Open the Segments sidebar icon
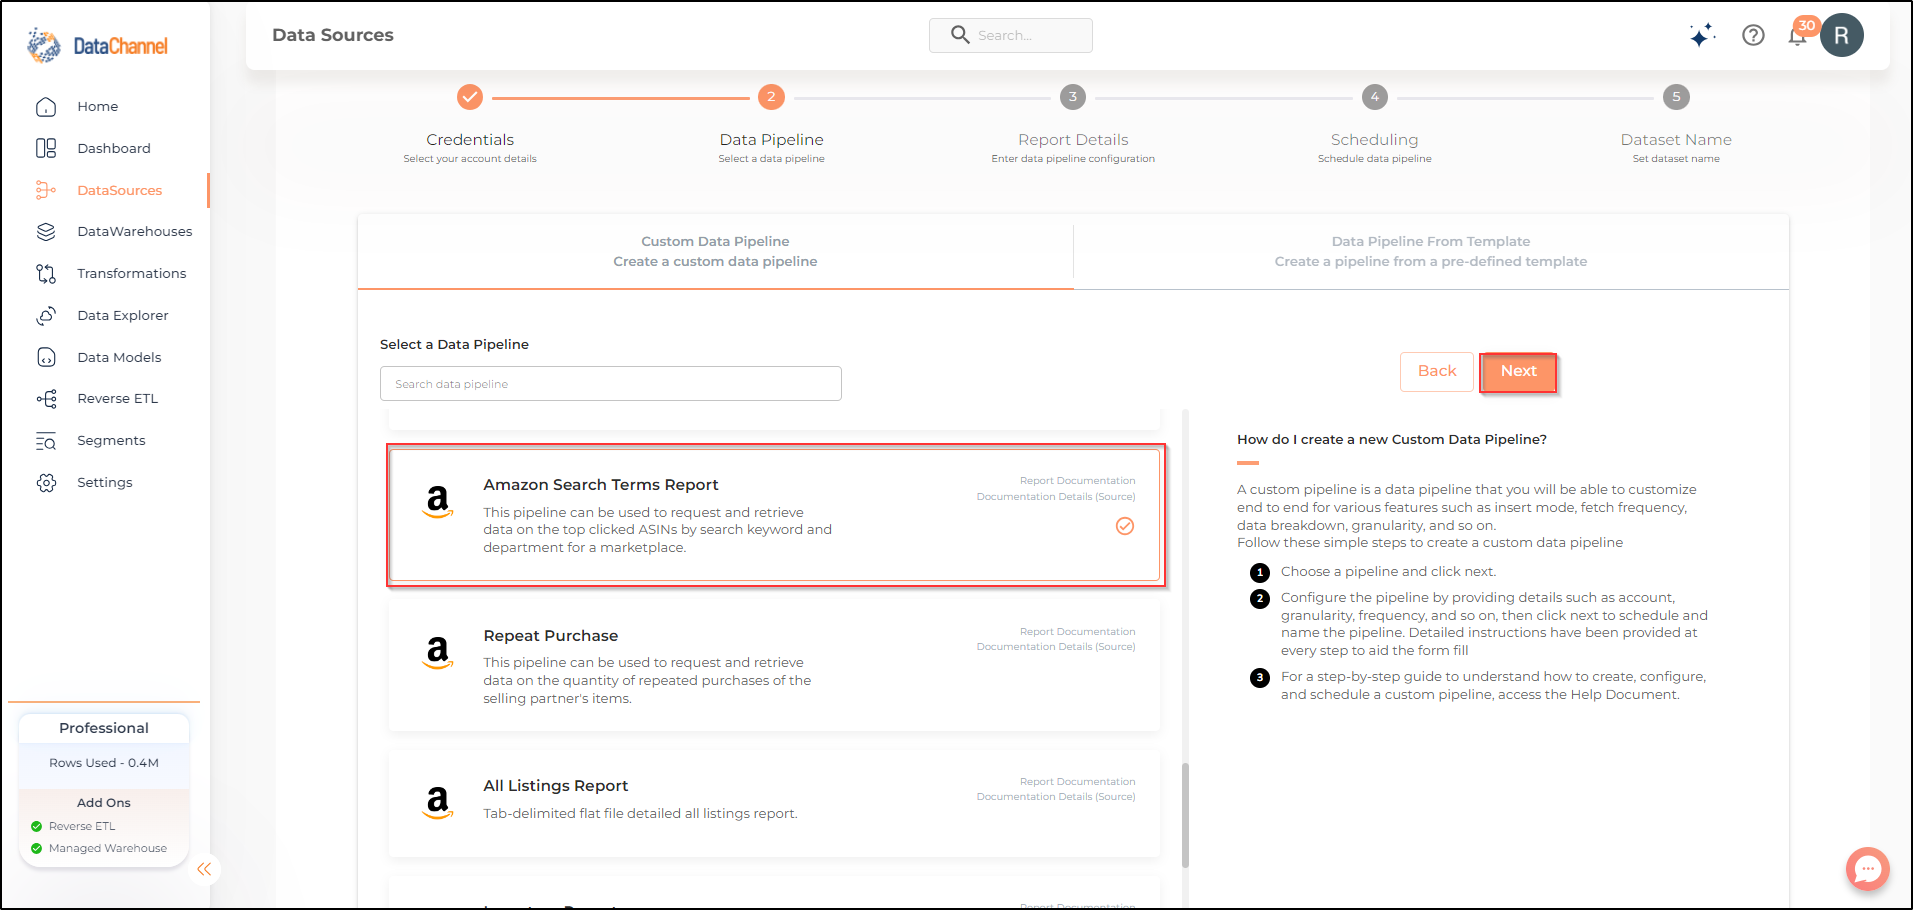The width and height of the screenshot is (1913, 910). point(46,441)
